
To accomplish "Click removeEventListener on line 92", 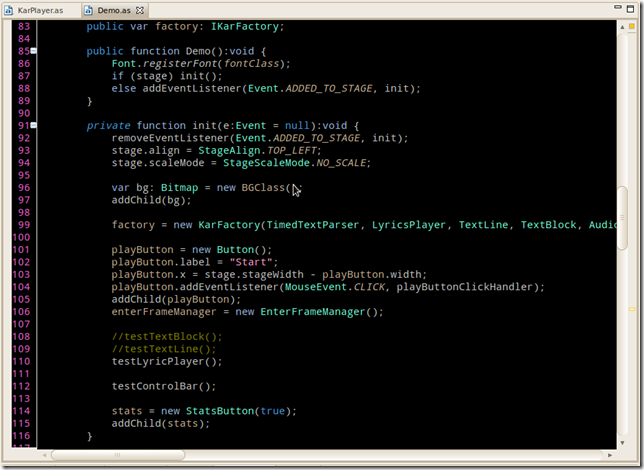I will pos(170,138).
